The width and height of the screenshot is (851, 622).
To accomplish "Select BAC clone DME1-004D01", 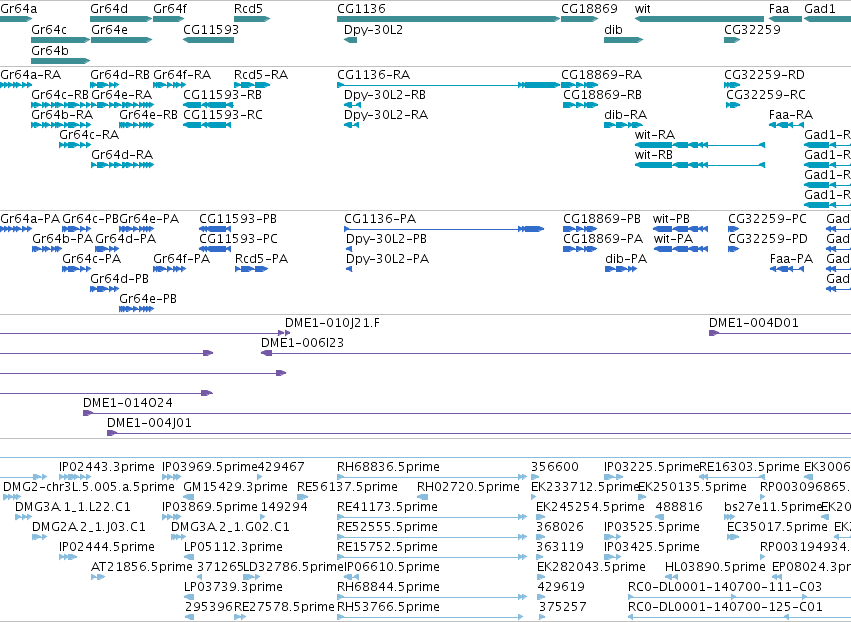I will [x=754, y=323].
